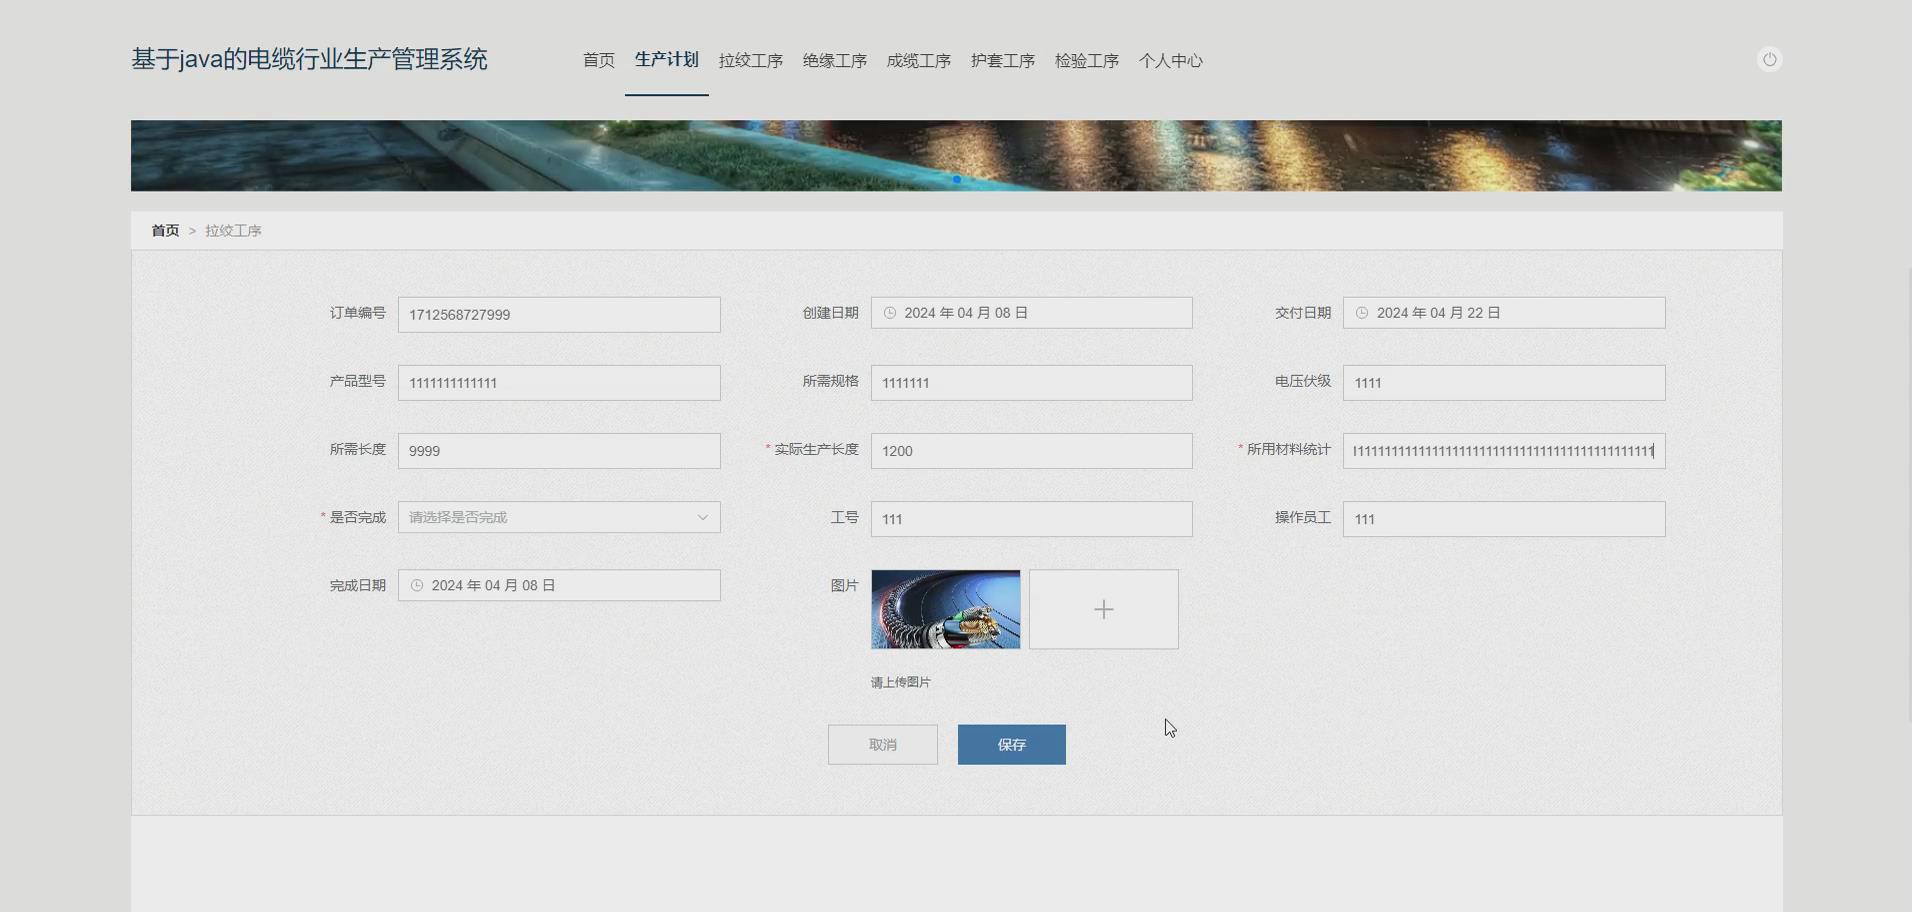Click the 电压伏级 input field
The width and height of the screenshot is (1912, 912).
pos(1504,383)
